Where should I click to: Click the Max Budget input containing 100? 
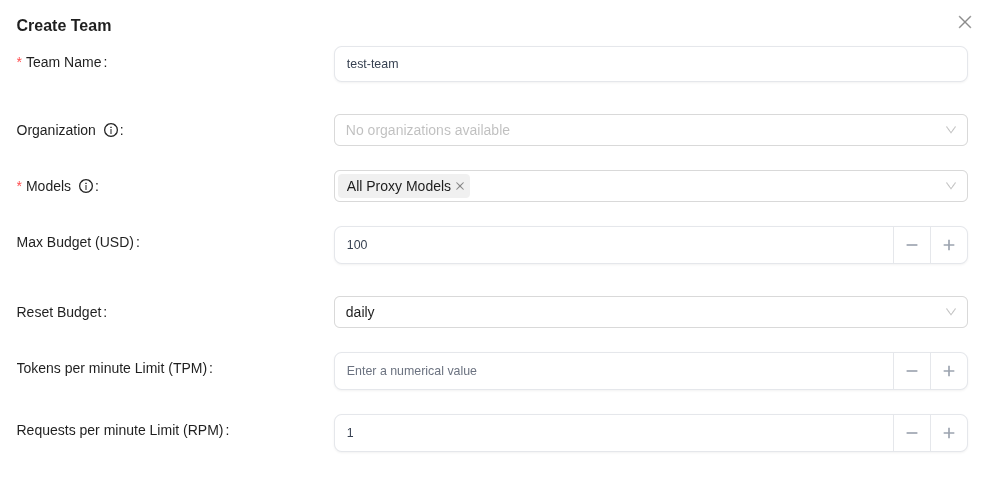[x=614, y=245]
